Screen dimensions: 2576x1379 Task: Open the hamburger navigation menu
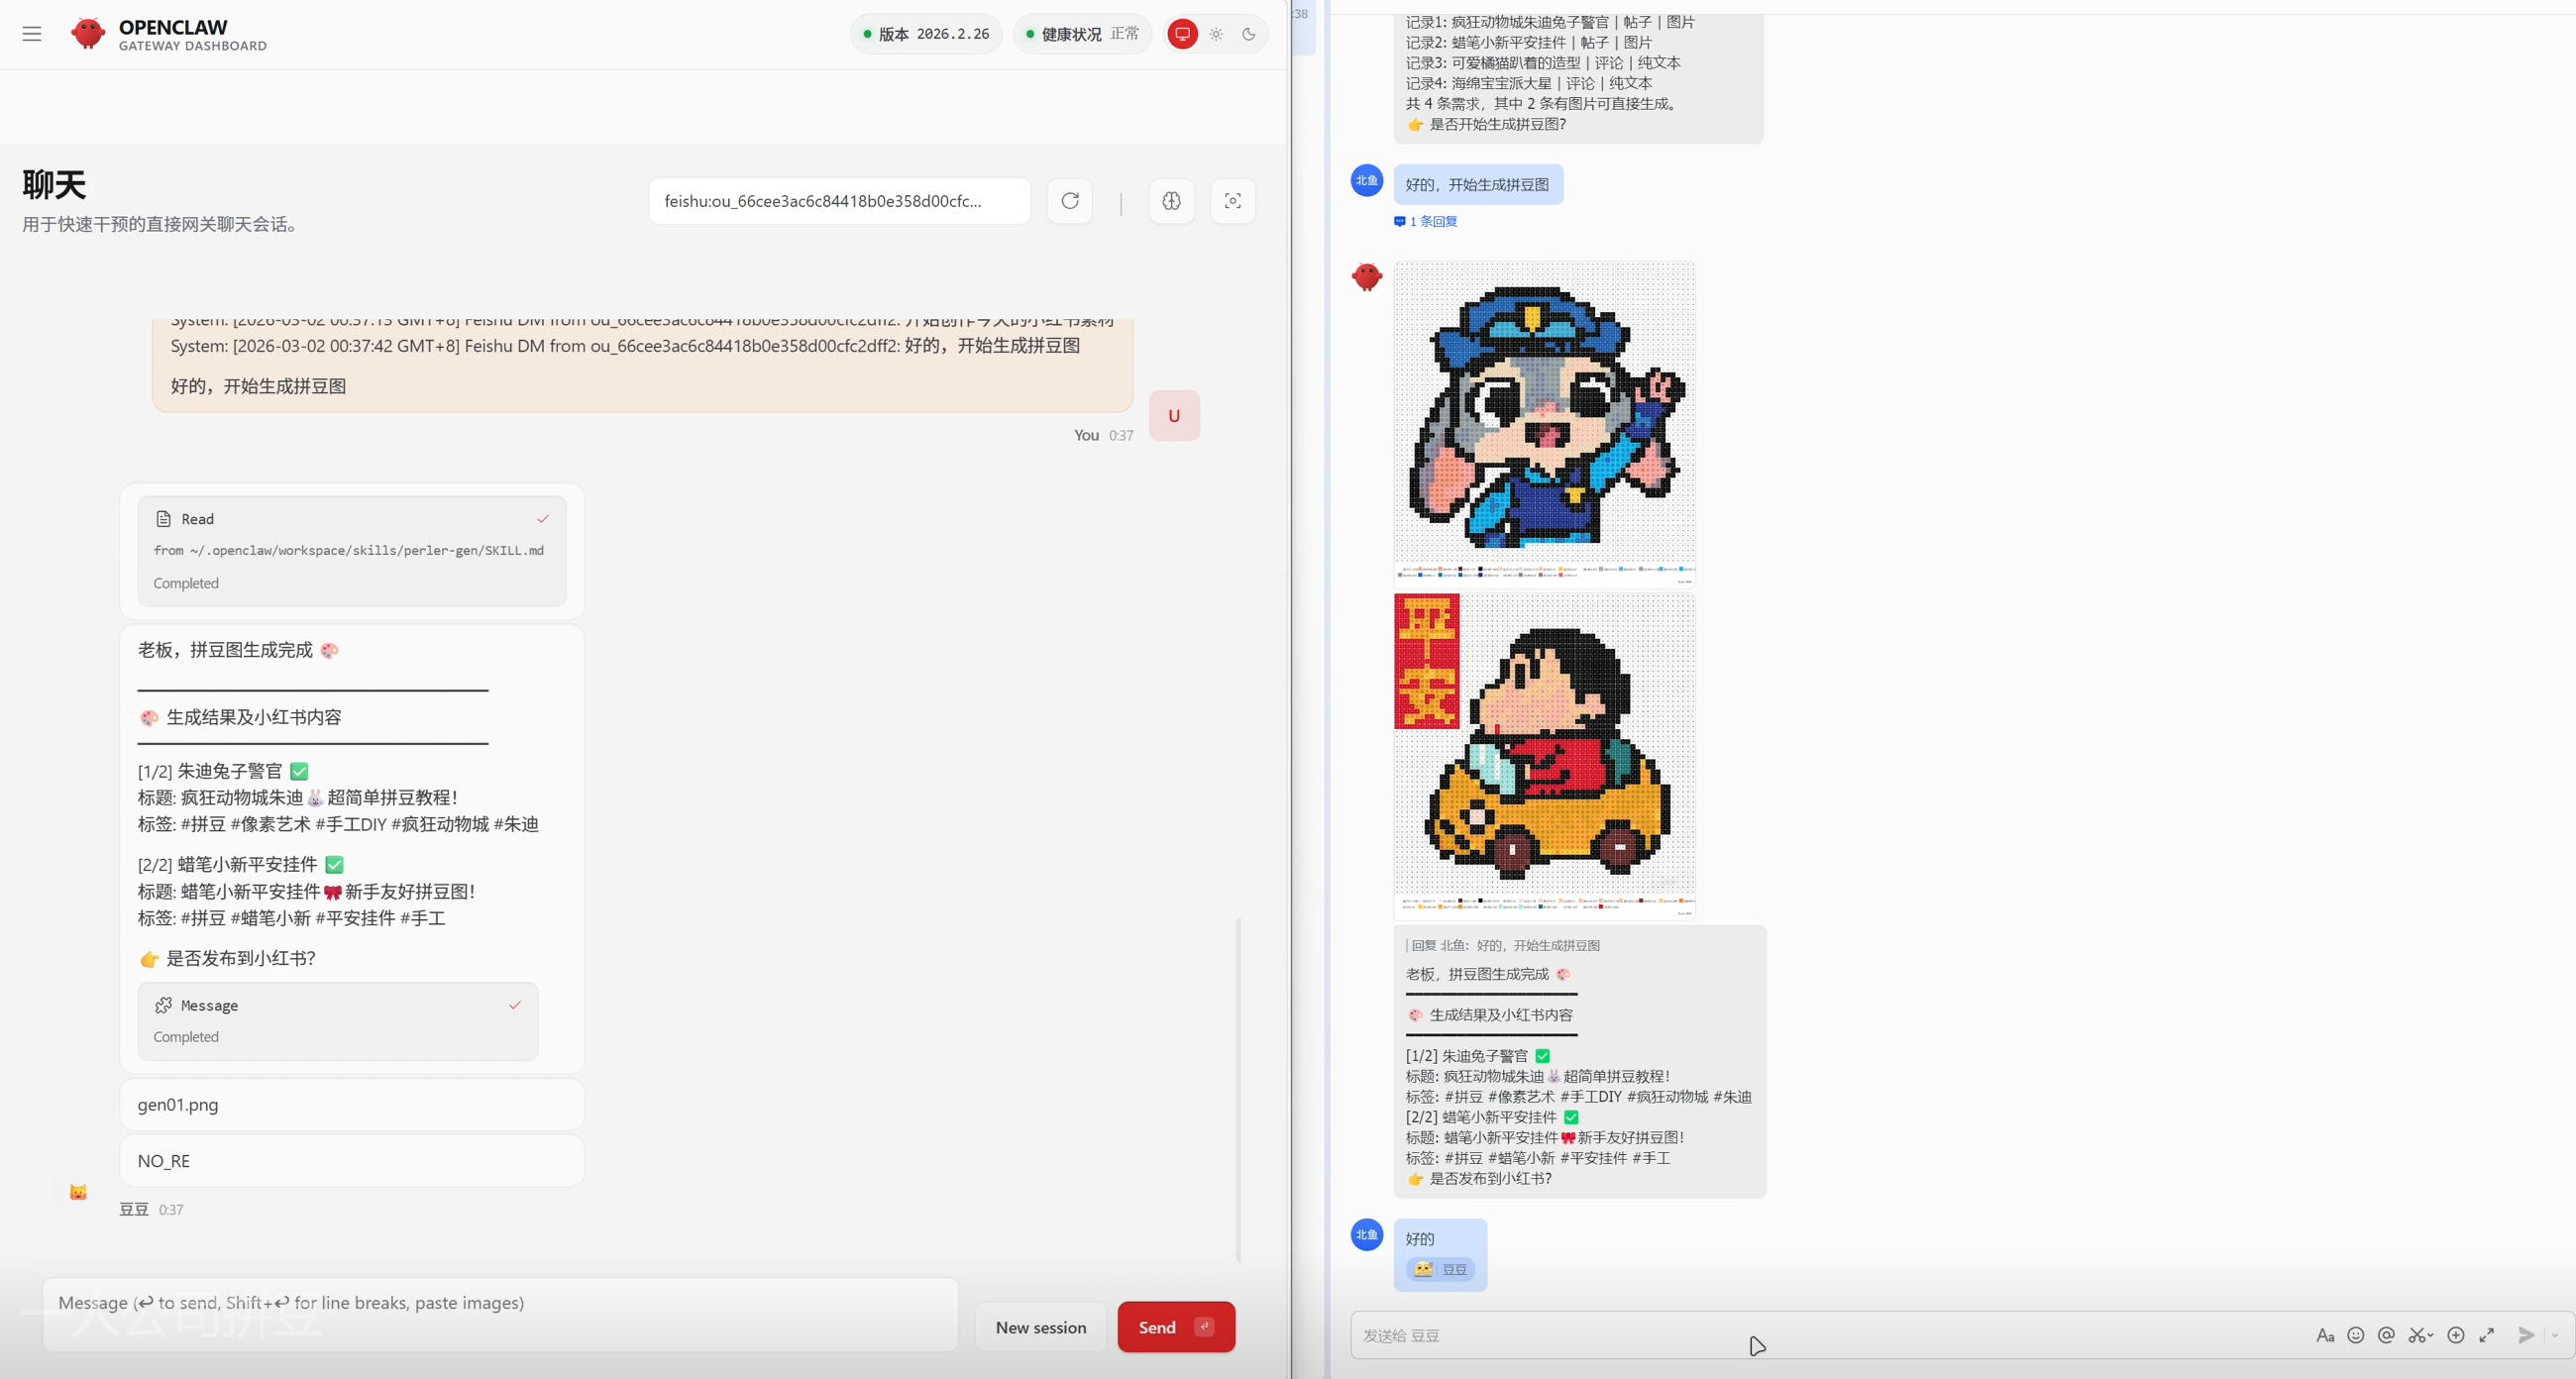coord(32,34)
